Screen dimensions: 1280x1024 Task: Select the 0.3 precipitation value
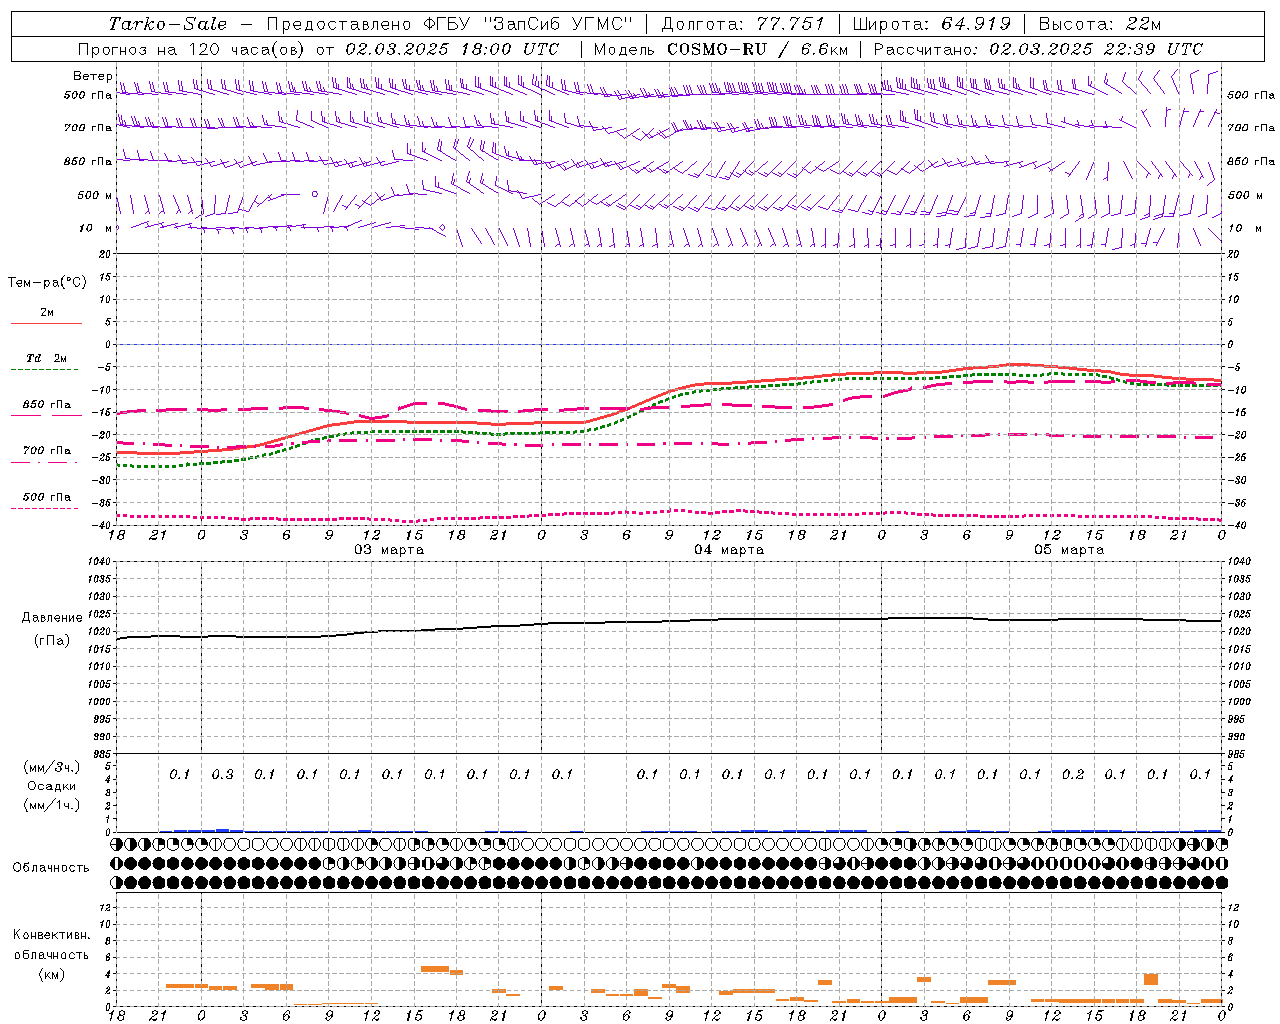222,774
